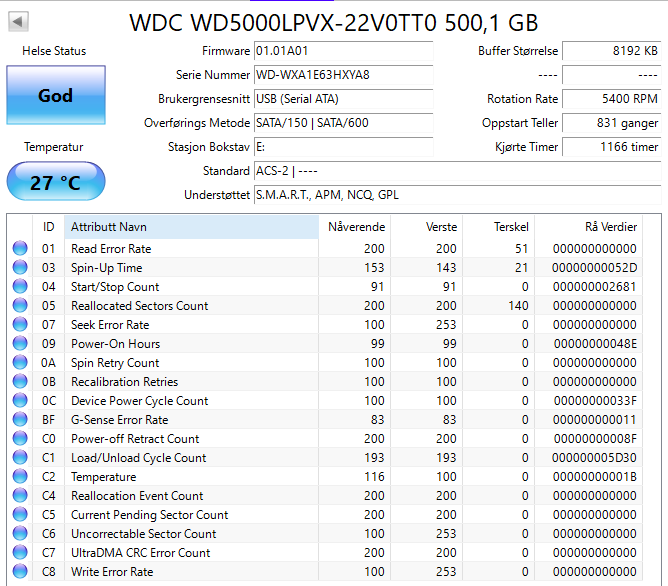Click the status icon for G-Sense Error Rate
The width and height of the screenshot is (668, 586).
pyautogui.click(x=19, y=420)
